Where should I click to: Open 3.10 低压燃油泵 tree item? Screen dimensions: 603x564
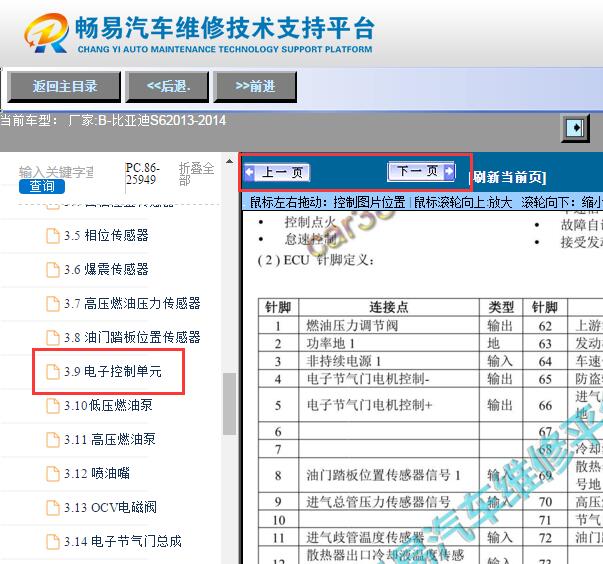[x=108, y=405]
